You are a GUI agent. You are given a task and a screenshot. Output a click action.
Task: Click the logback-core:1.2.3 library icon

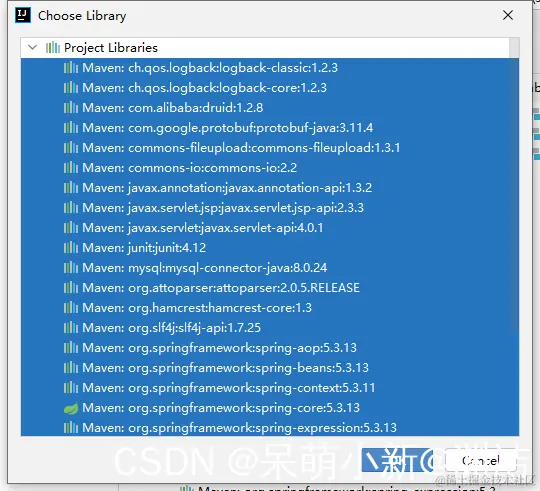click(71, 88)
